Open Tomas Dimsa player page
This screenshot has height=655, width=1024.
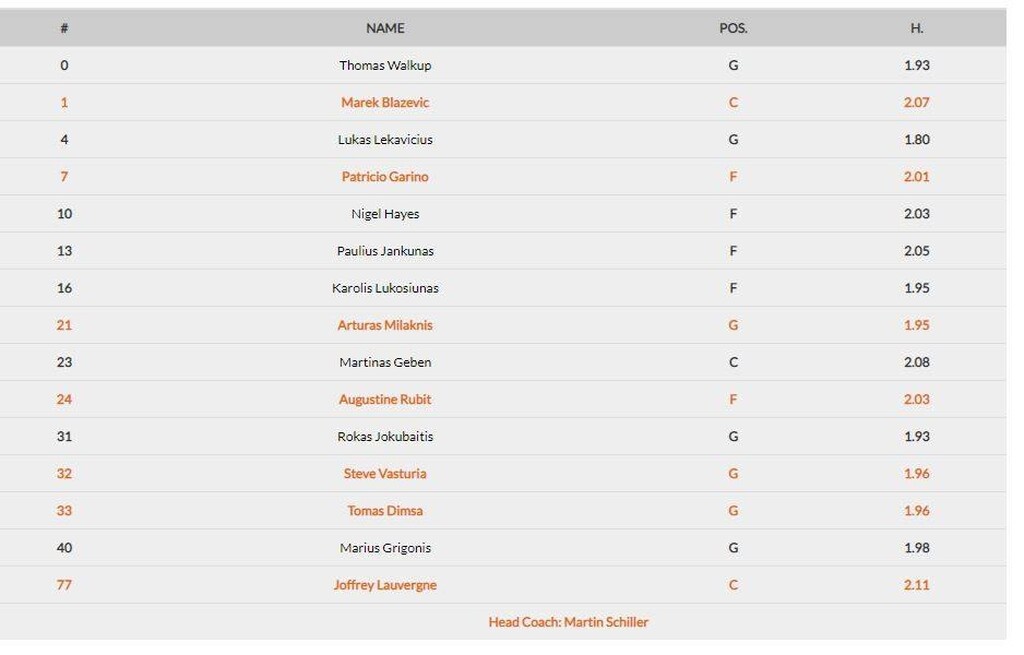point(385,511)
